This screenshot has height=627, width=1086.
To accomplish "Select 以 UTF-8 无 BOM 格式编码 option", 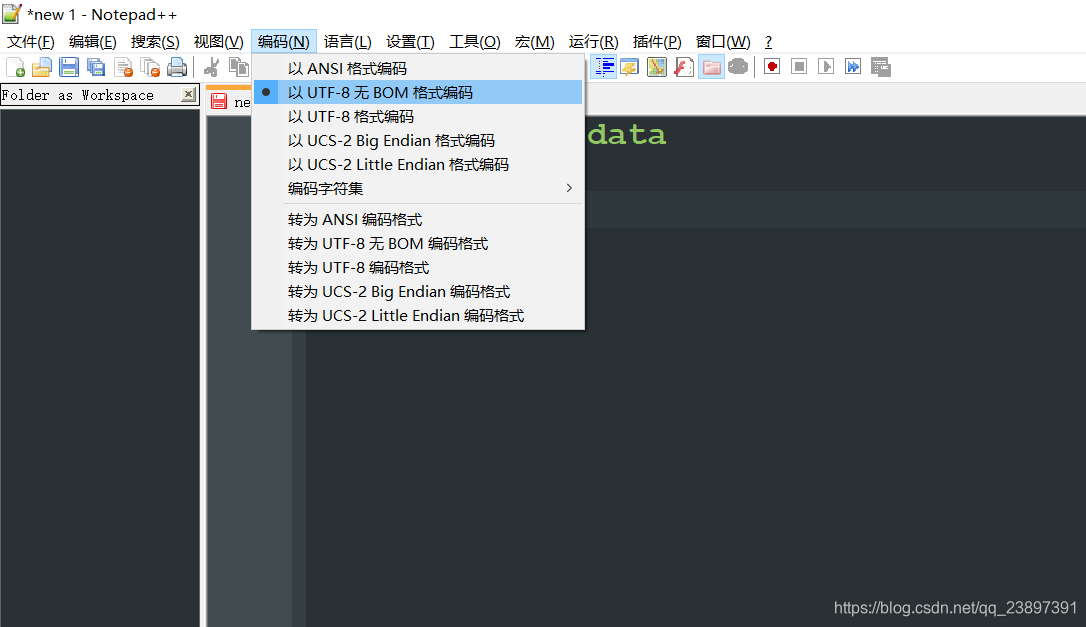I will 418,92.
